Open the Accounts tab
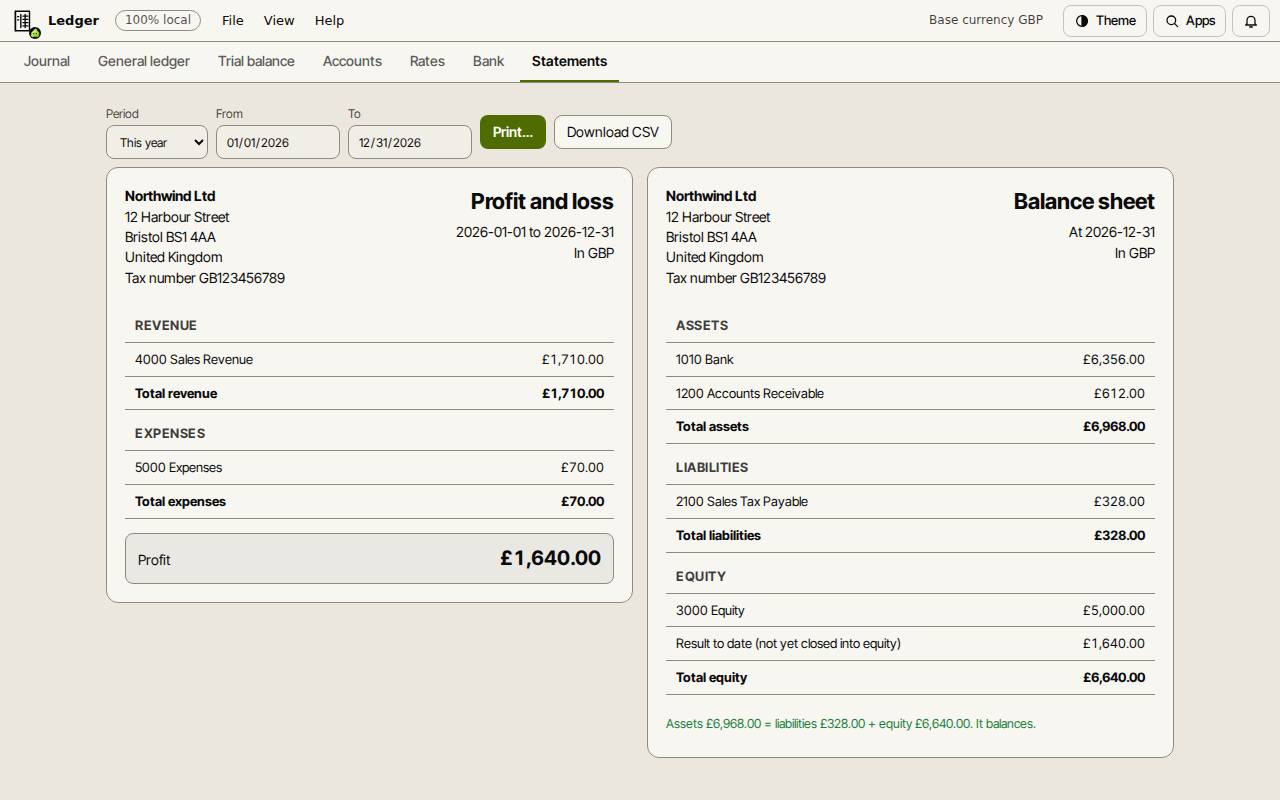Image resolution: width=1280 pixels, height=800 pixels. click(352, 61)
